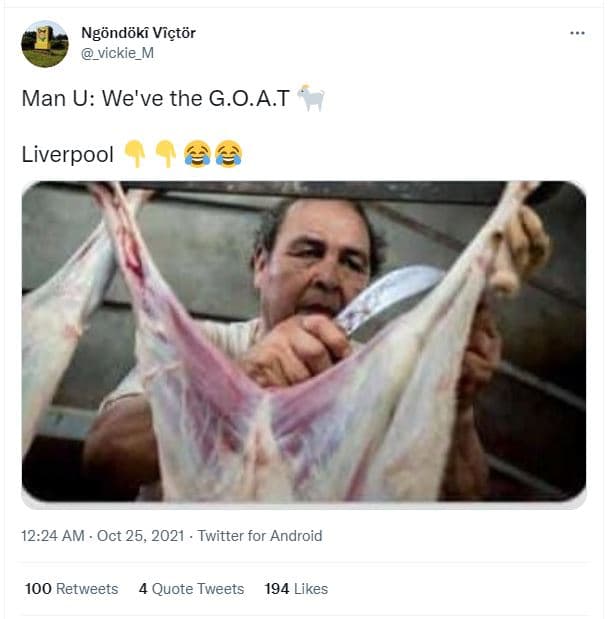Click the second pointing-down hand emoji
Viewport: 614px width, 619px height.
(x=166, y=154)
